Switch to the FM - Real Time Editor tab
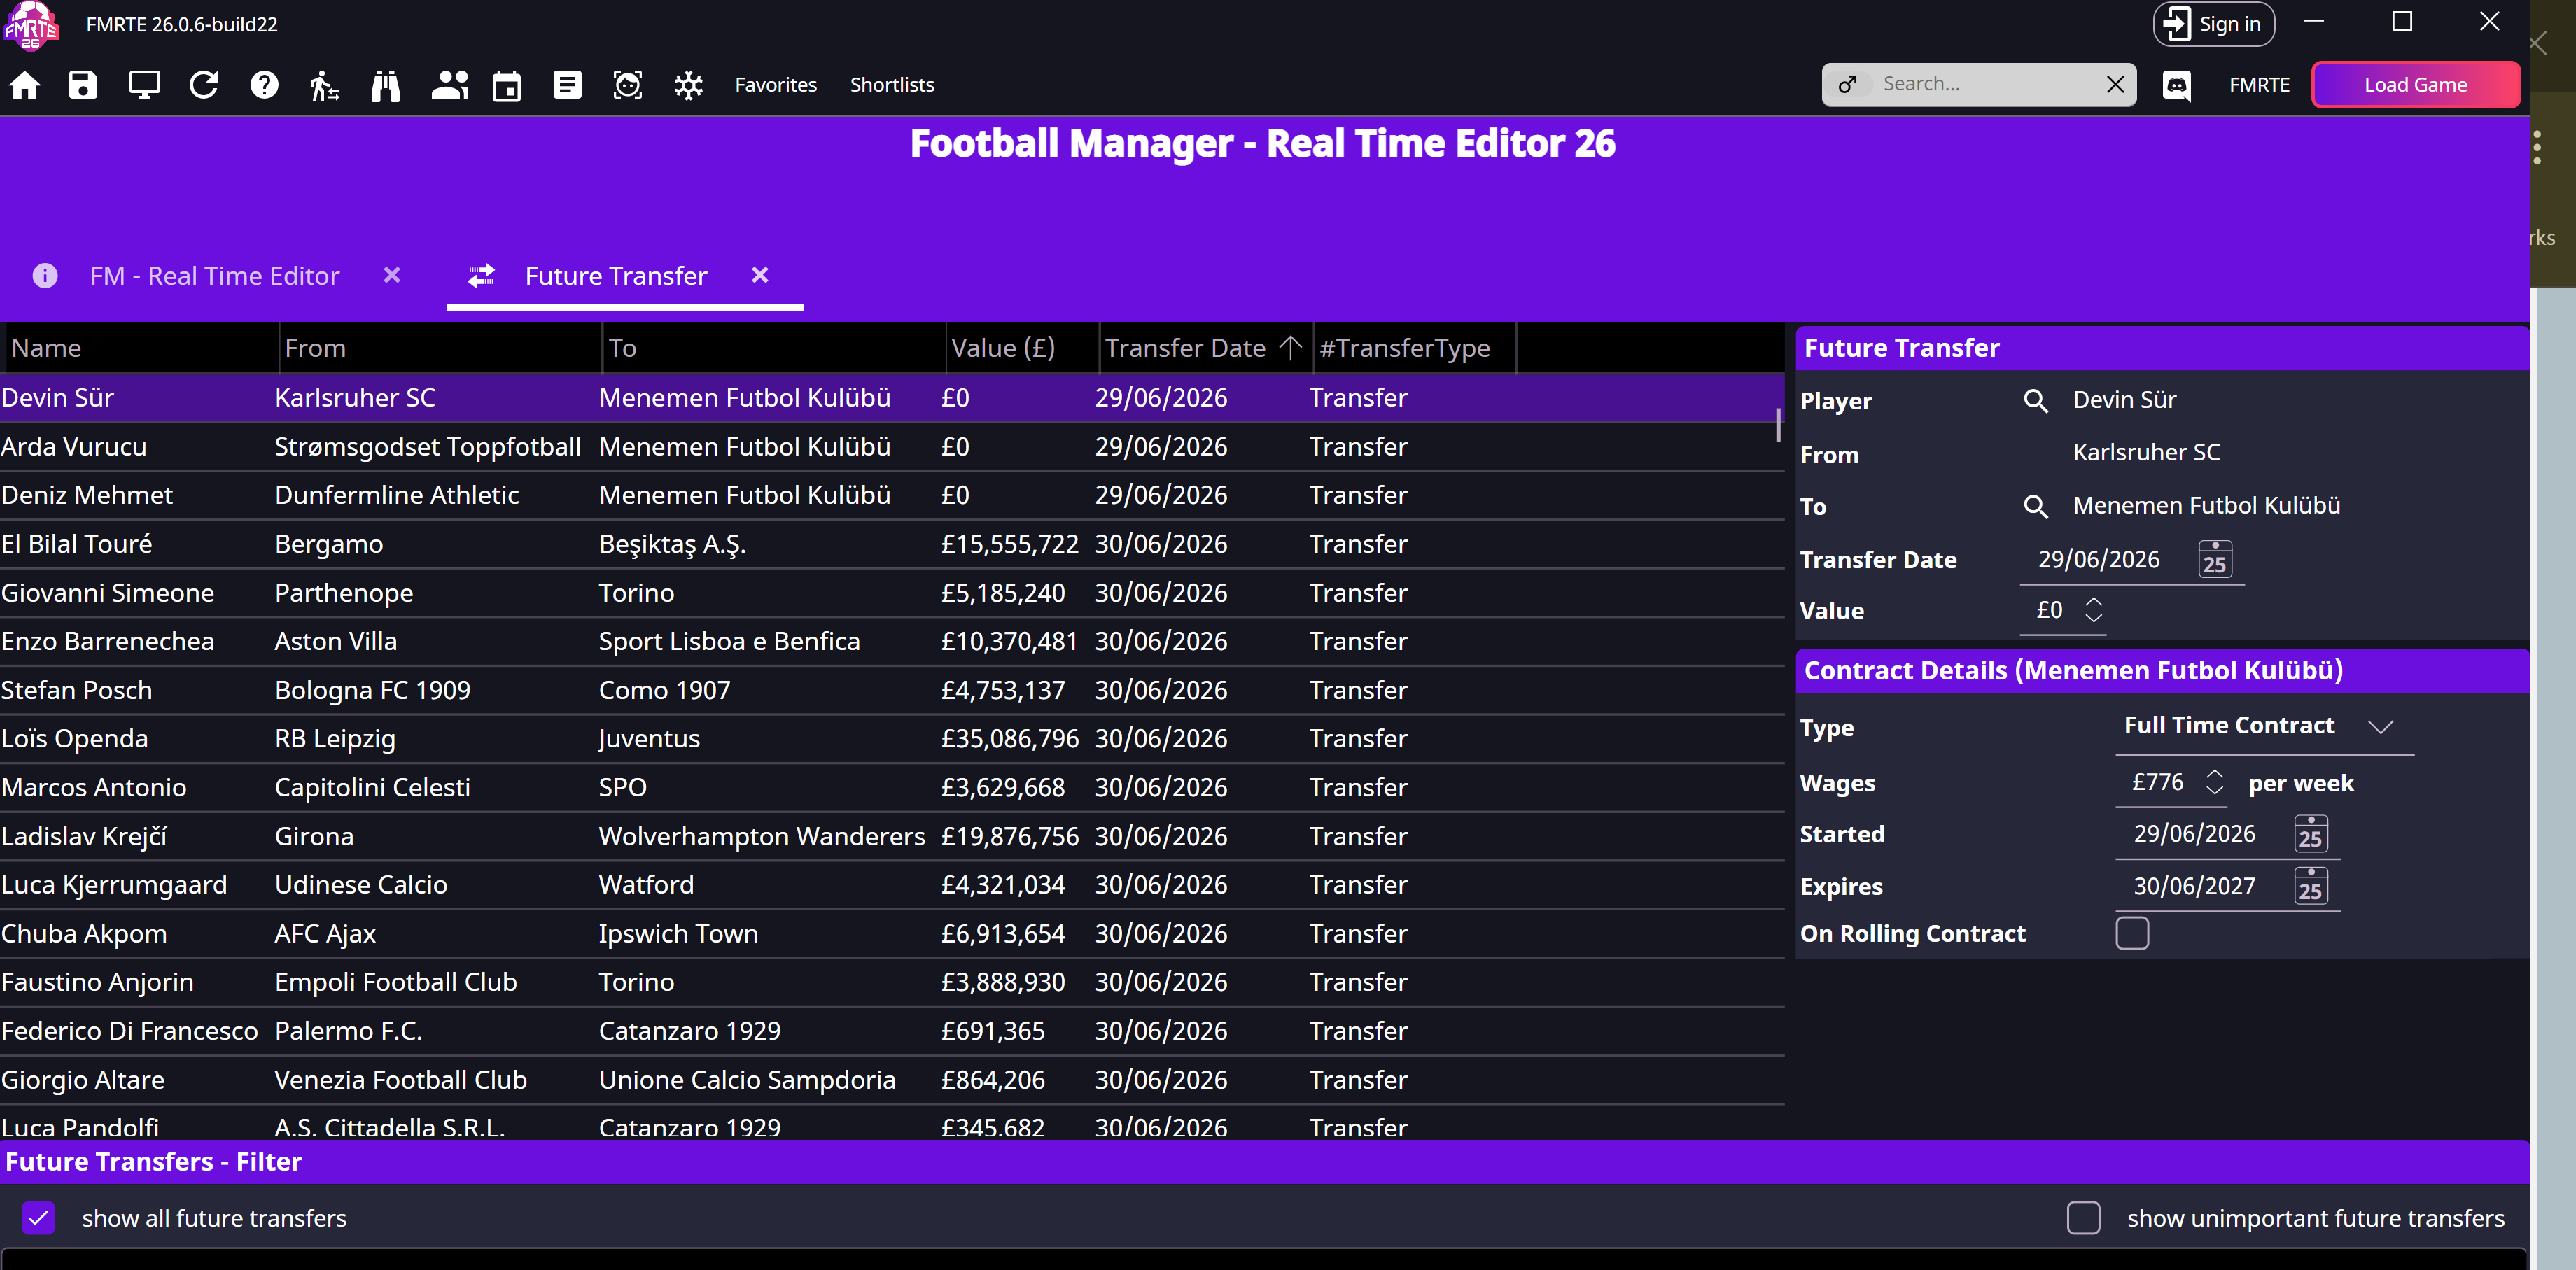Viewport: 2576px width, 1270px height. coord(214,276)
